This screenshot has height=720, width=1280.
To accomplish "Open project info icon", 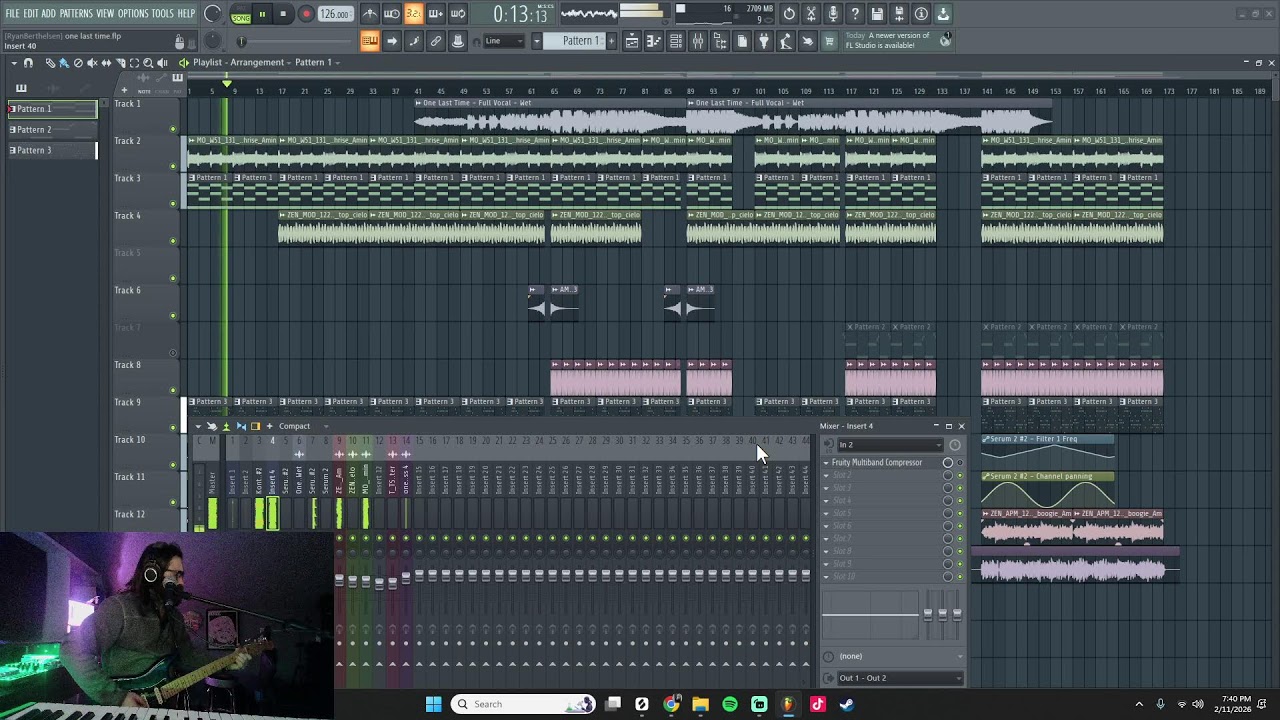I will click(921, 14).
